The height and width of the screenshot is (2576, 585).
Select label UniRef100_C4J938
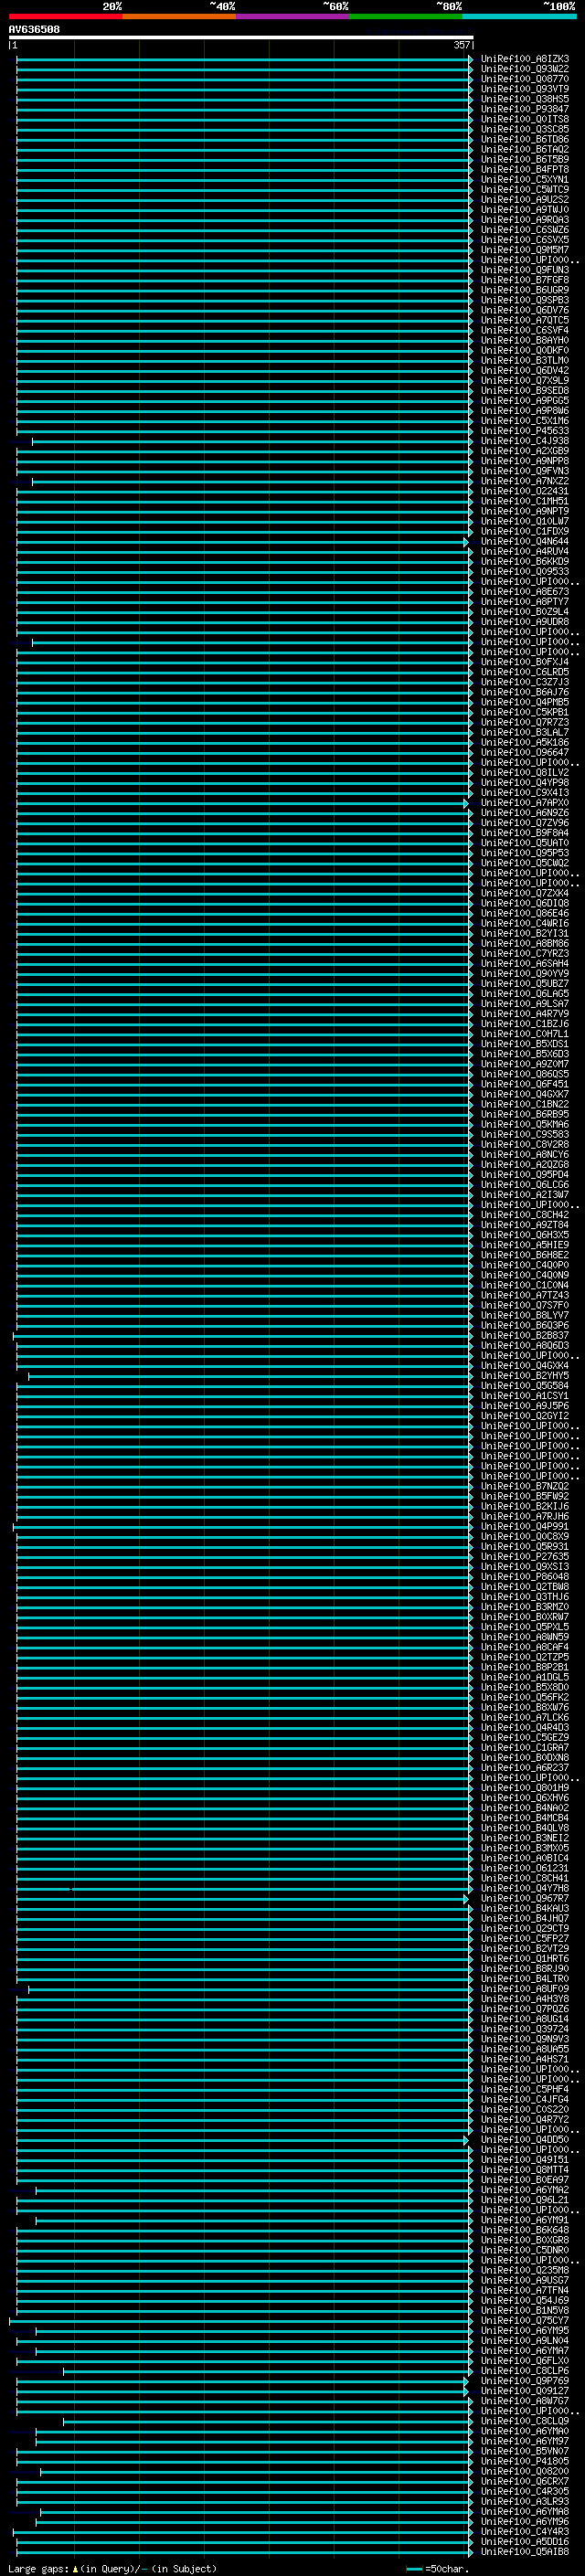(x=524, y=441)
